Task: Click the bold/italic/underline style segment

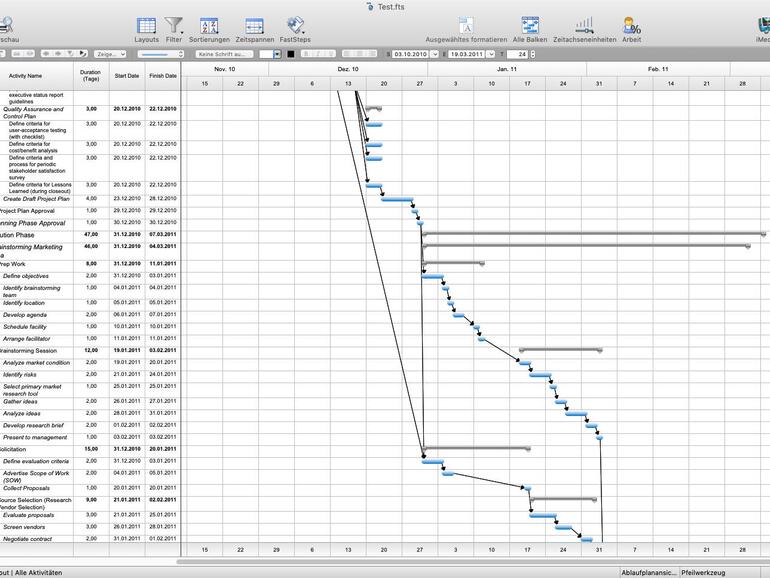Action: 318,54
